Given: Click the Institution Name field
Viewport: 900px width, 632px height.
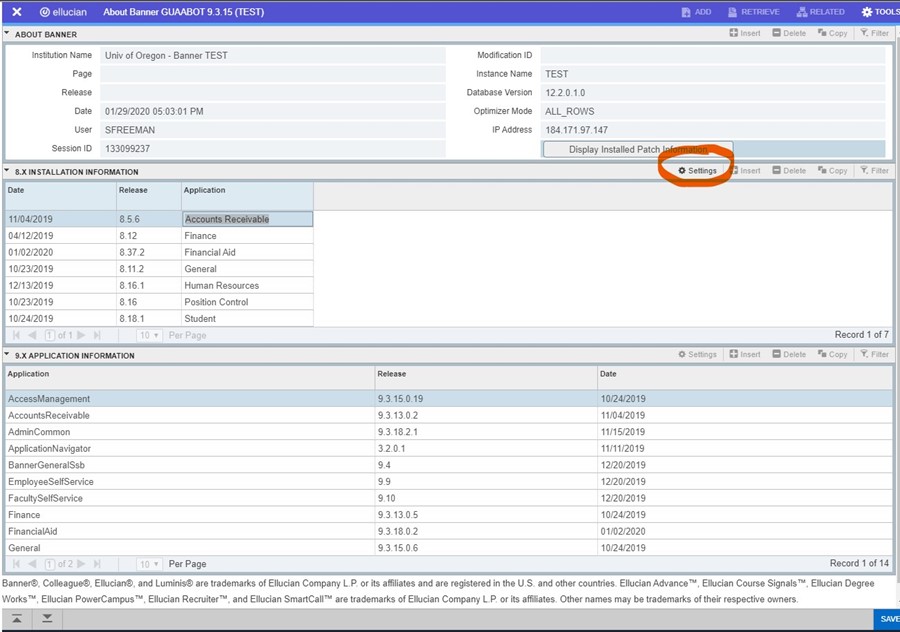Looking at the screenshot, I should 273,56.
